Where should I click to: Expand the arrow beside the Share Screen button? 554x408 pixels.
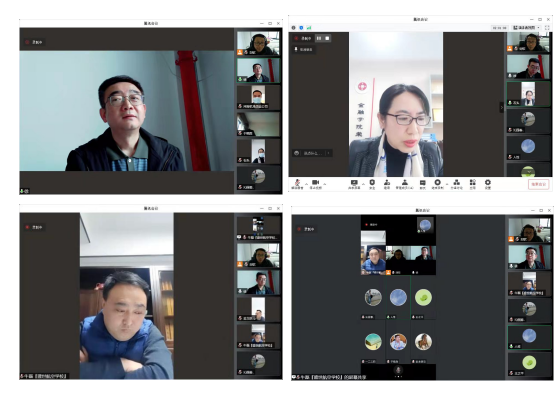pos(363,184)
